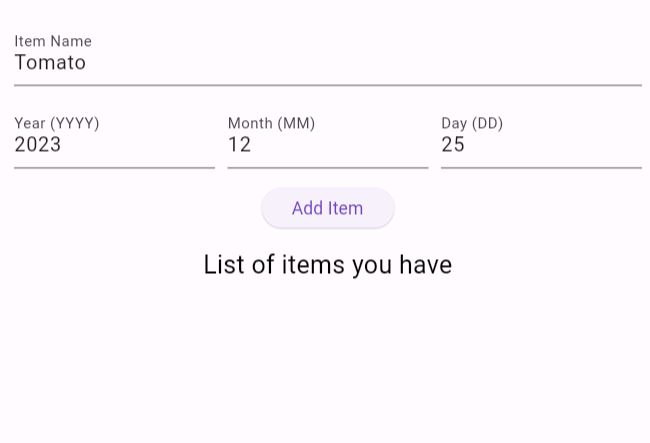The height and width of the screenshot is (443, 650).
Task: Tap the "Year (YYYY)" label
Action: (57, 123)
